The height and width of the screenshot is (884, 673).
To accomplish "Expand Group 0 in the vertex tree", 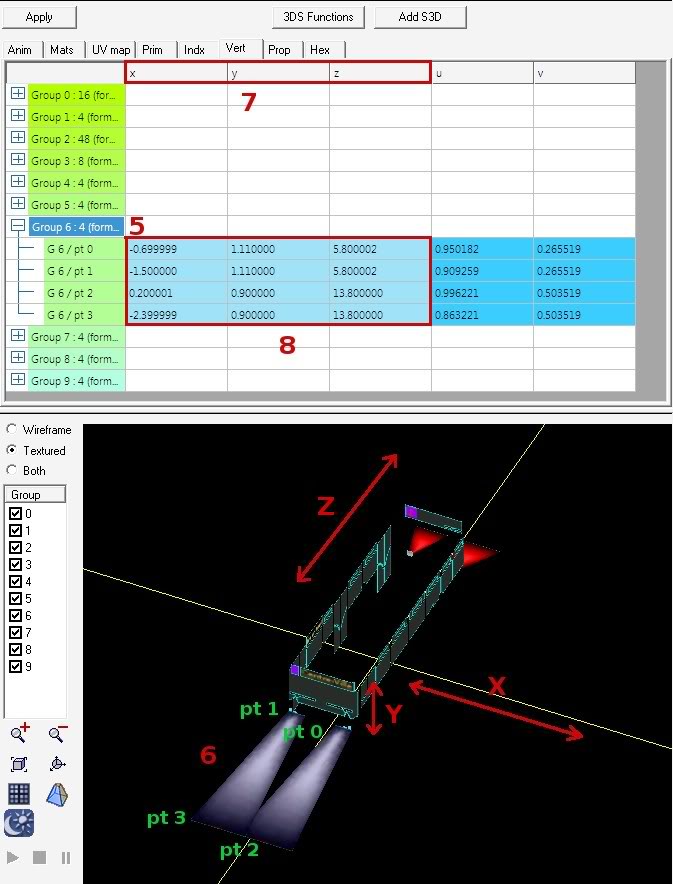I will [x=17, y=94].
